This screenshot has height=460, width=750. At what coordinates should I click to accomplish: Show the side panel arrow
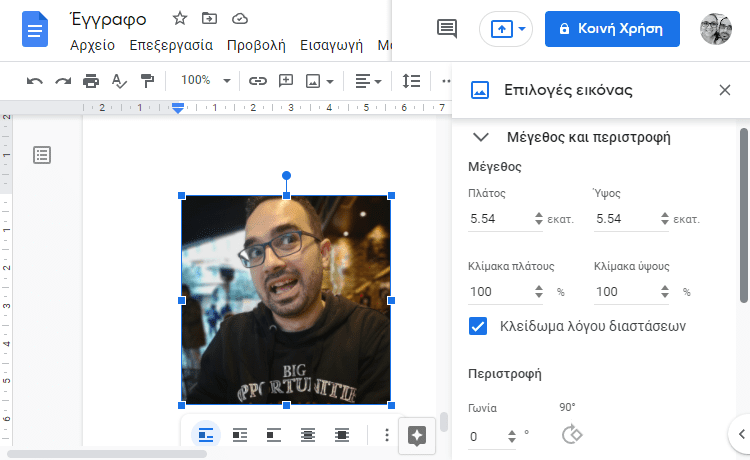(x=740, y=434)
